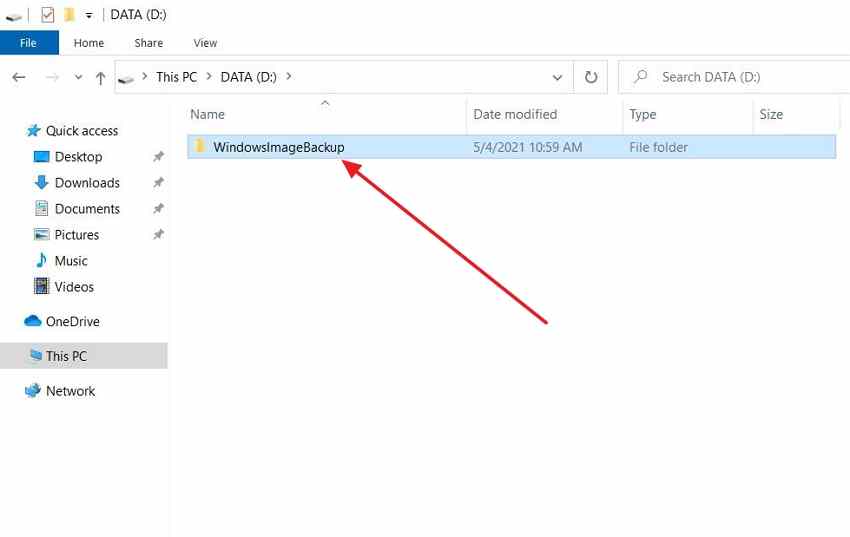Open the address bar history dropdown
Viewport: 850px width, 537px height.
557,77
